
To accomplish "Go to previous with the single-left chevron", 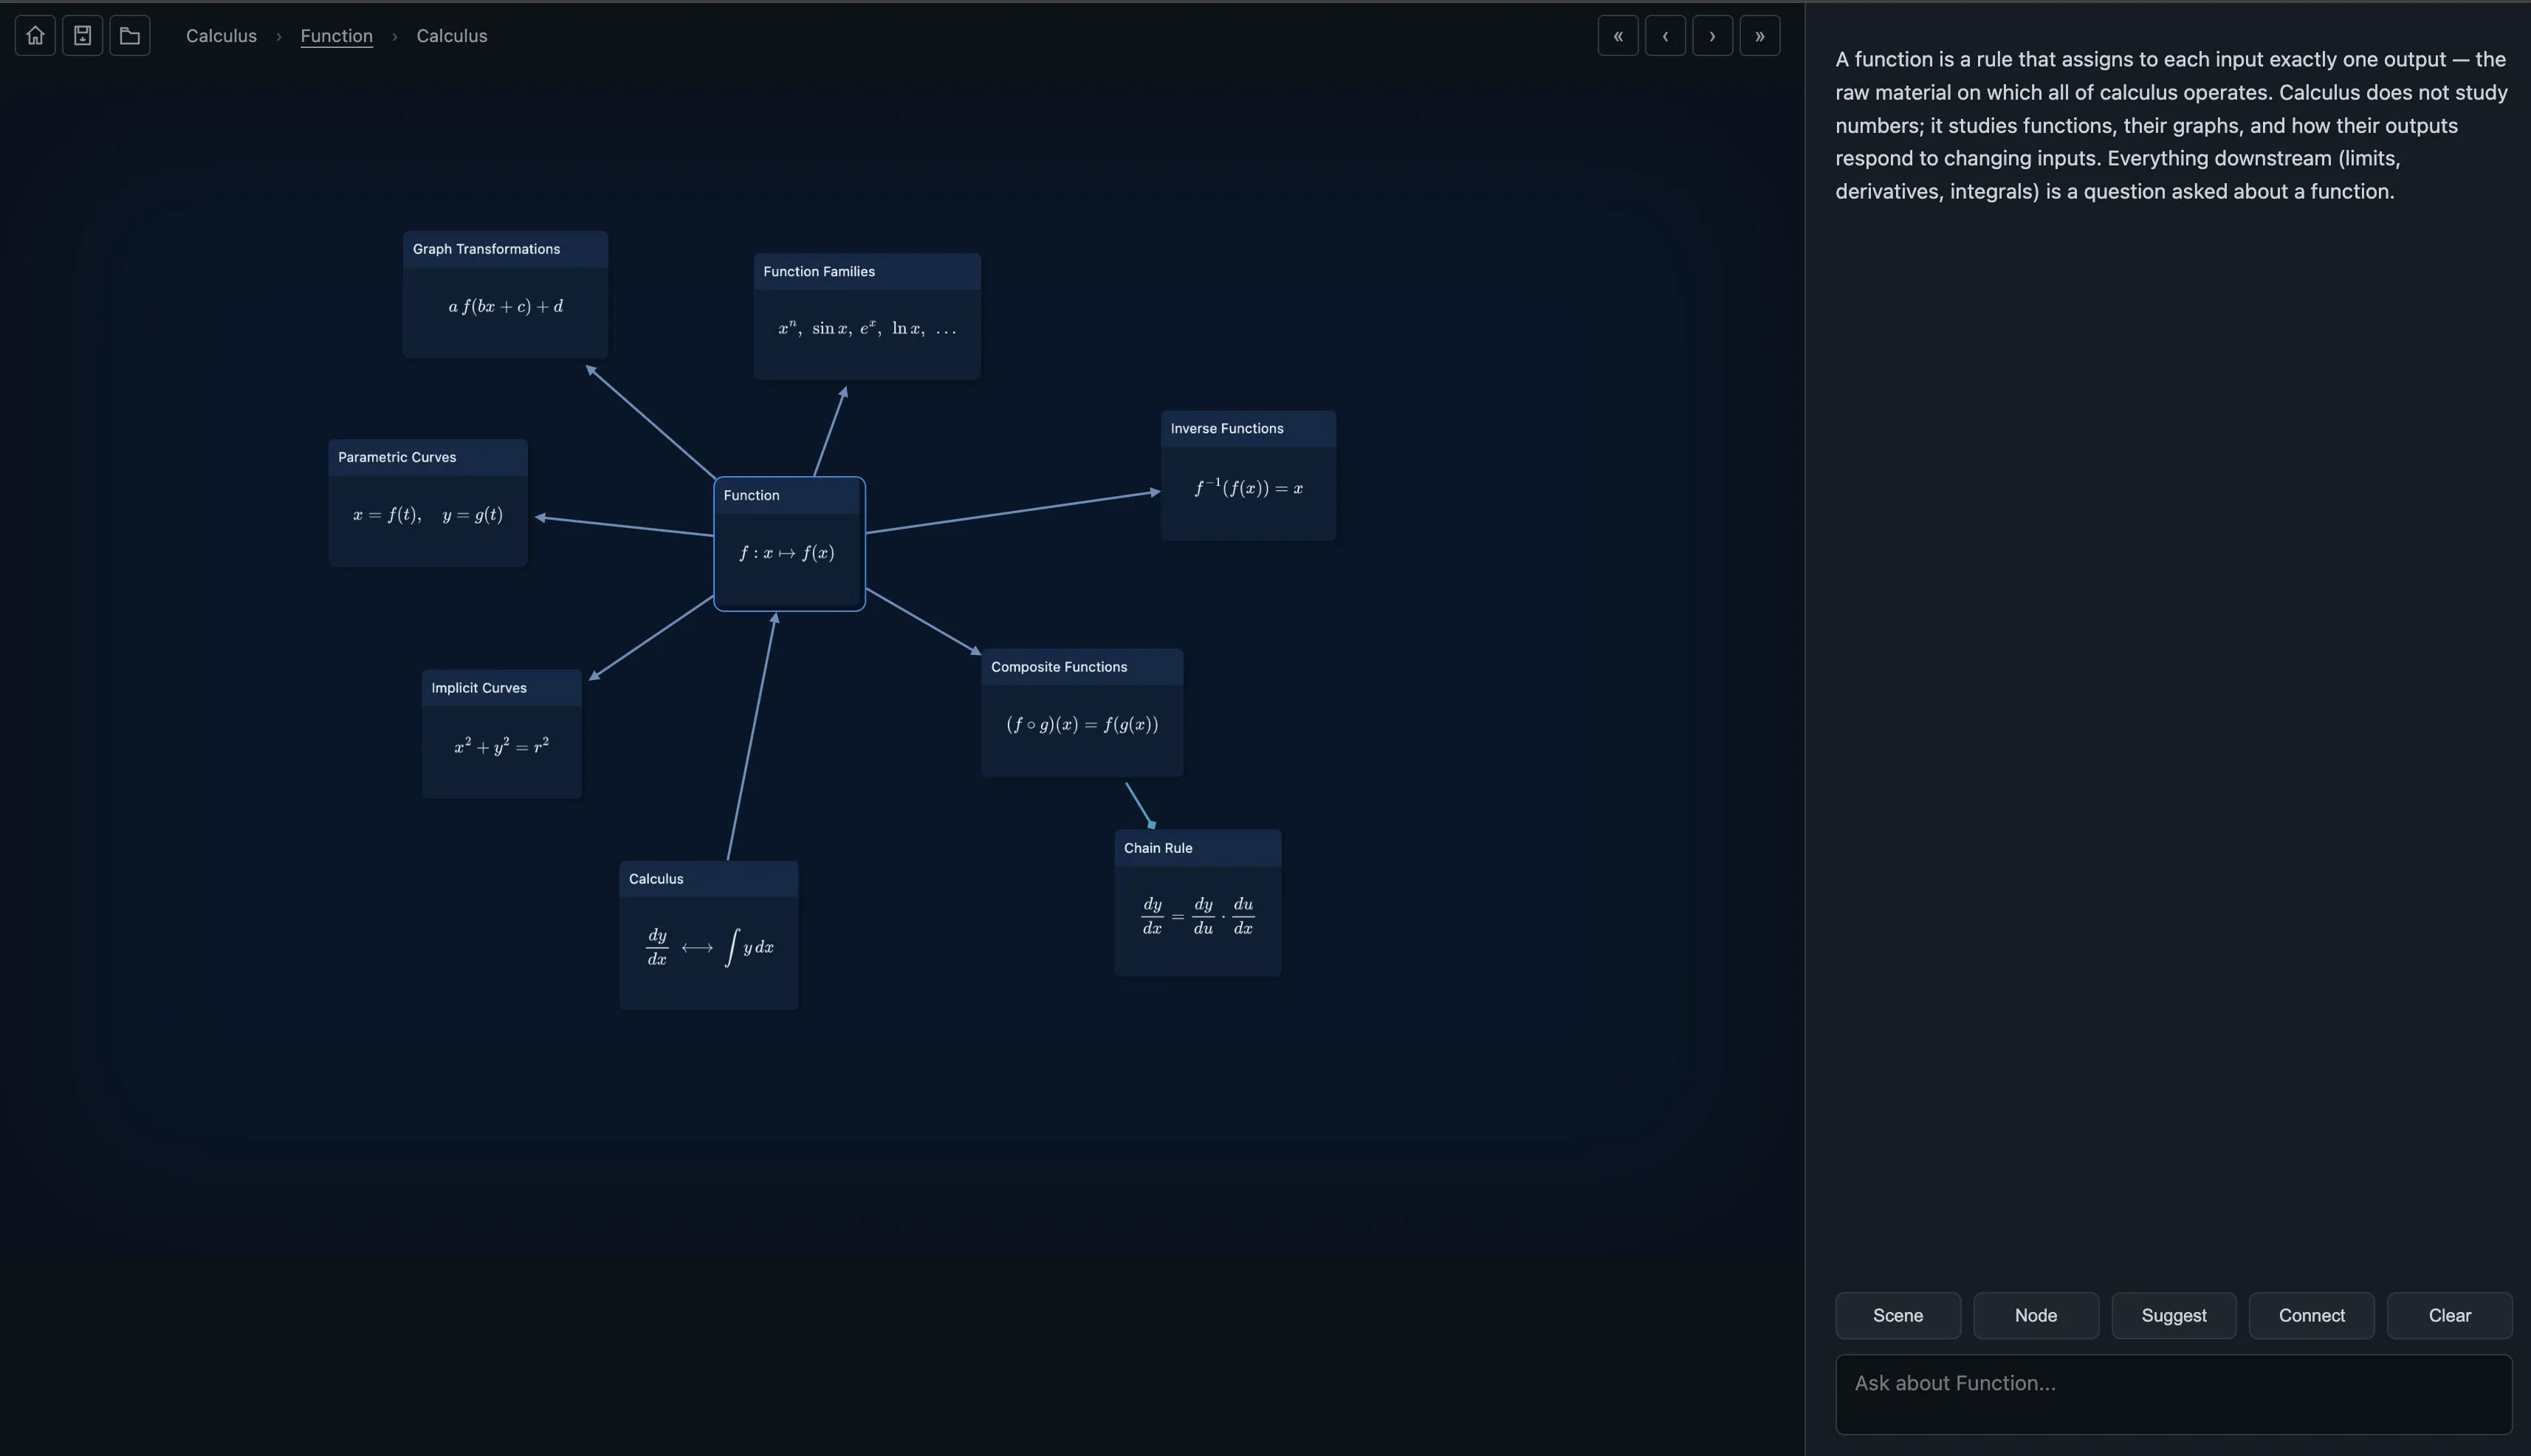I will 1665,36.
